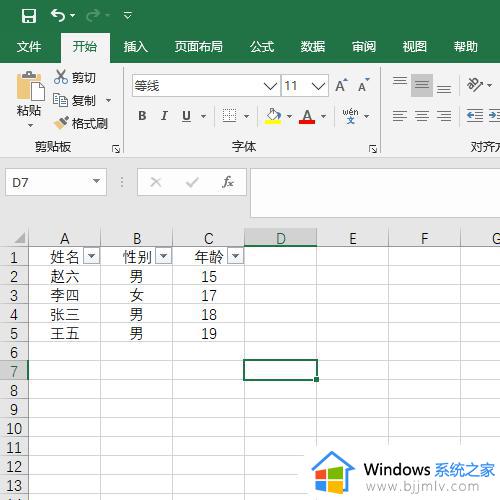Open the Name Box dropdown arrow
Viewport: 500px width, 500px height.
[x=96, y=181]
